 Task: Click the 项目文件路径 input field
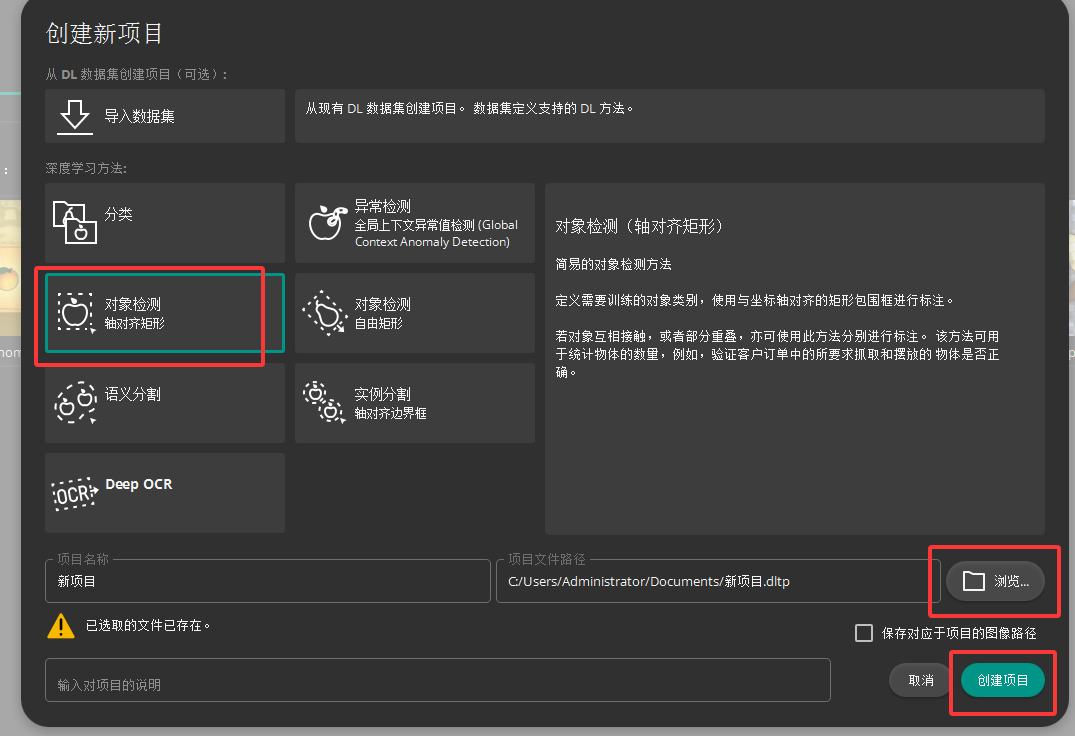(x=718, y=581)
